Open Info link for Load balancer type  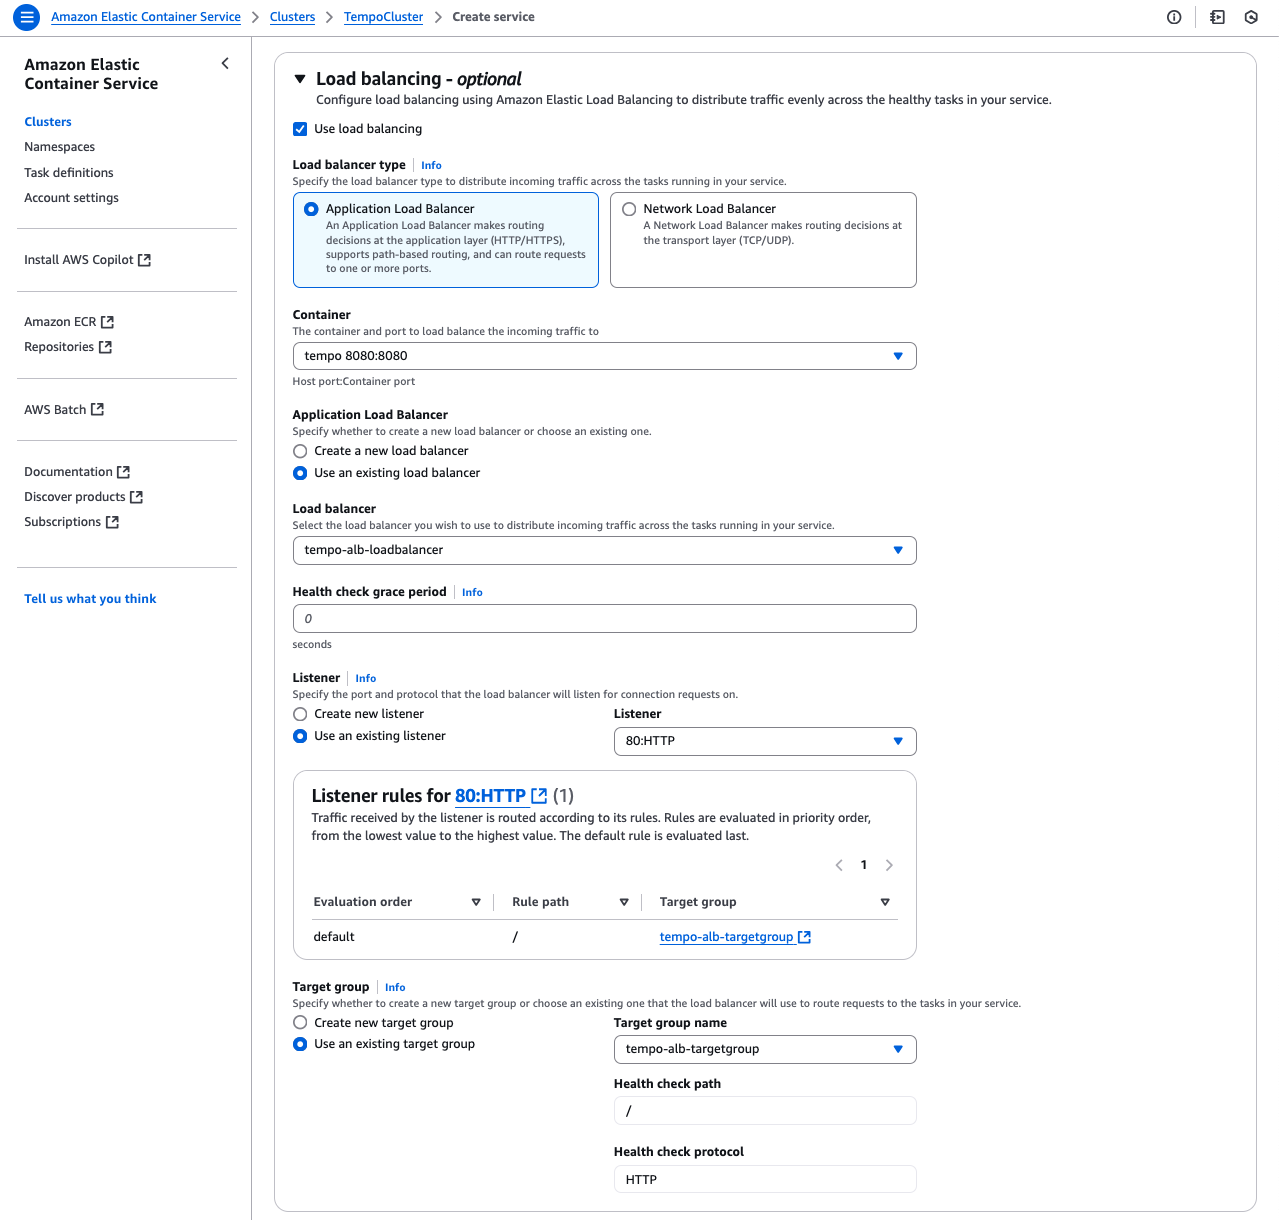coord(431,165)
